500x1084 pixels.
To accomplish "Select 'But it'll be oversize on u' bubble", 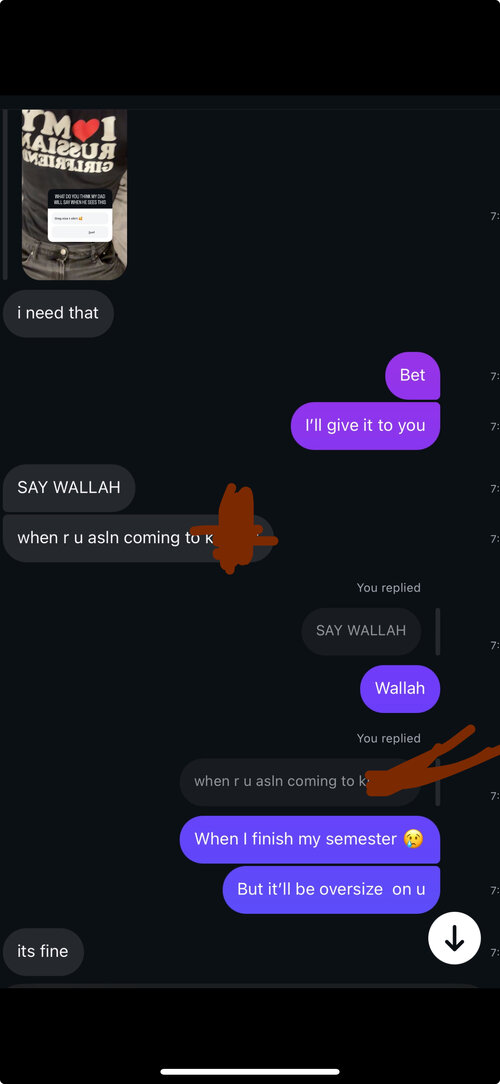I will click(331, 889).
